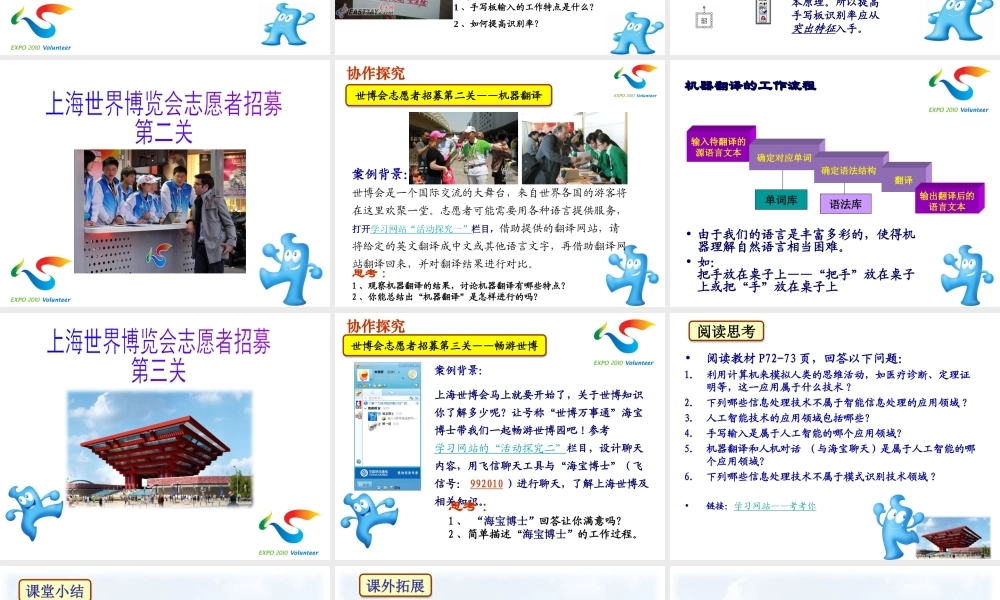Click the EXPO 2010 Volunteer logo on 第三关 slide
The image size is (1000, 600).
tap(289, 533)
